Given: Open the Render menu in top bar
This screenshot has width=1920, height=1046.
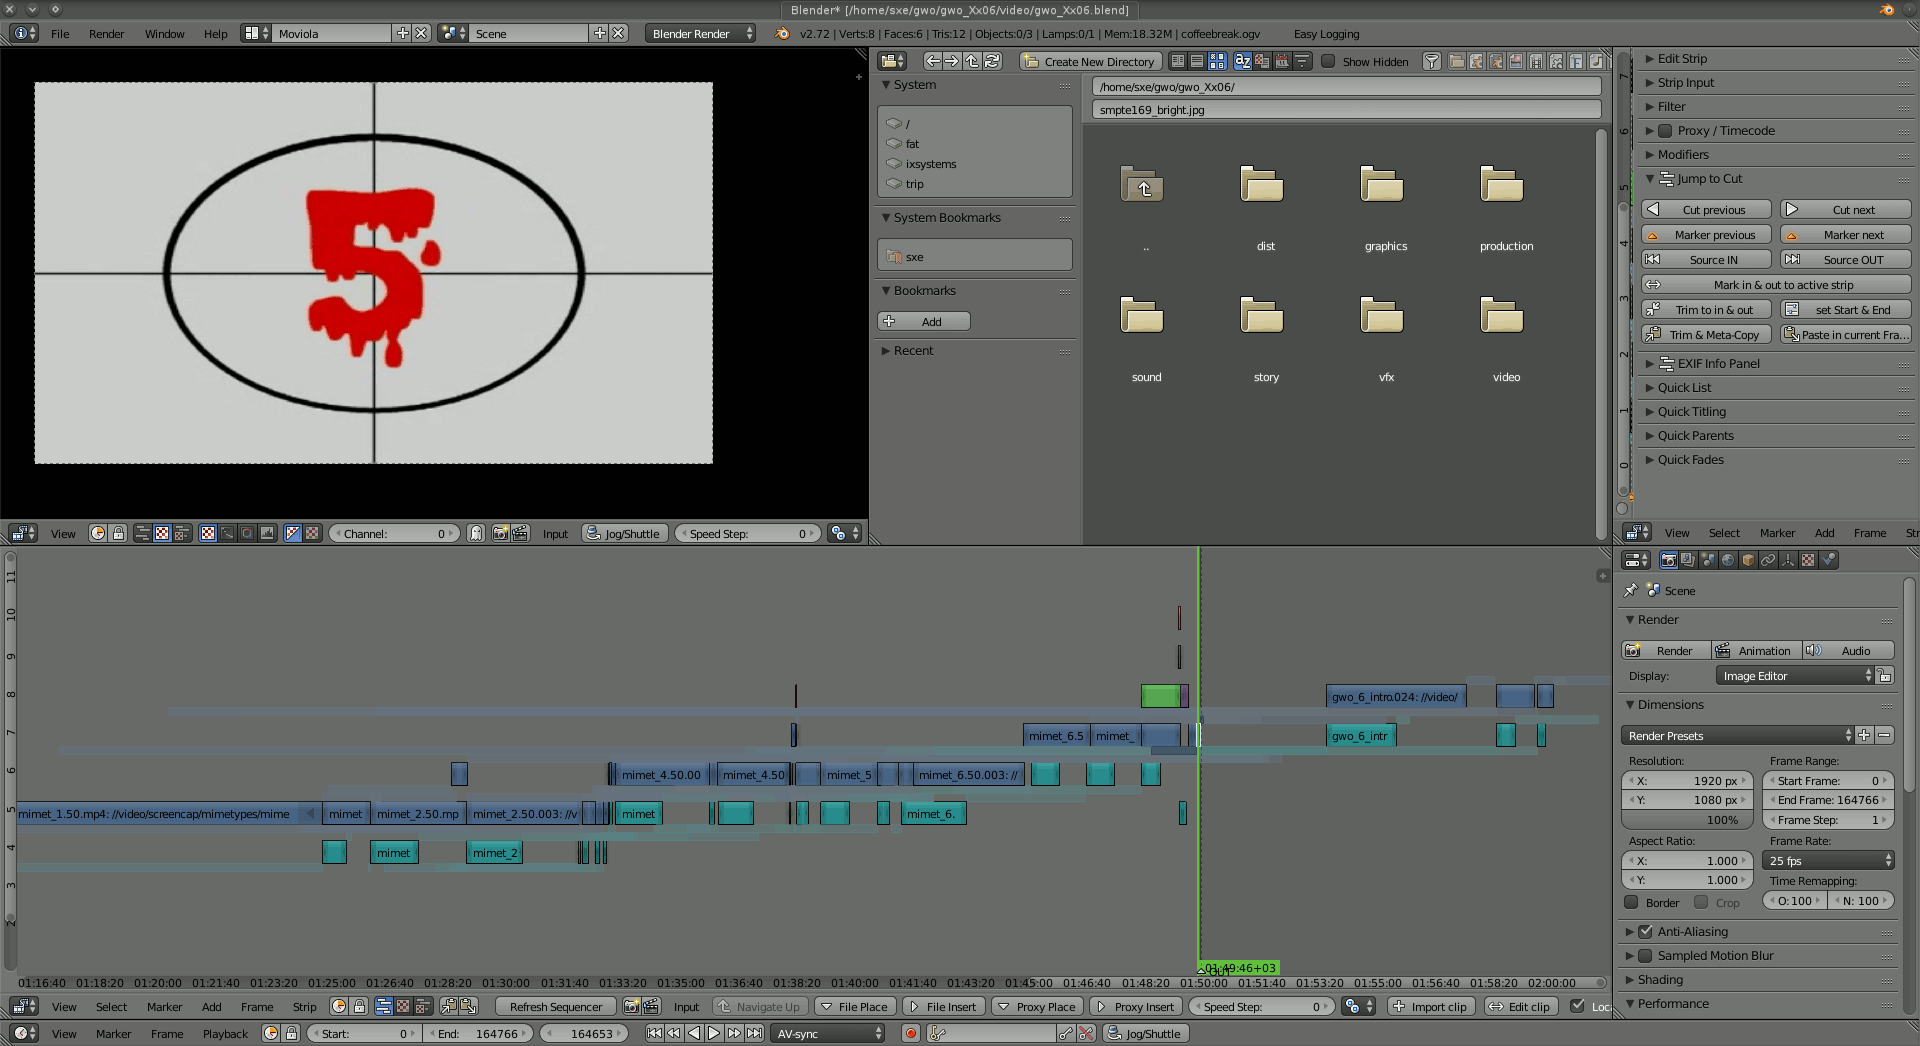Looking at the screenshot, I should pos(106,33).
